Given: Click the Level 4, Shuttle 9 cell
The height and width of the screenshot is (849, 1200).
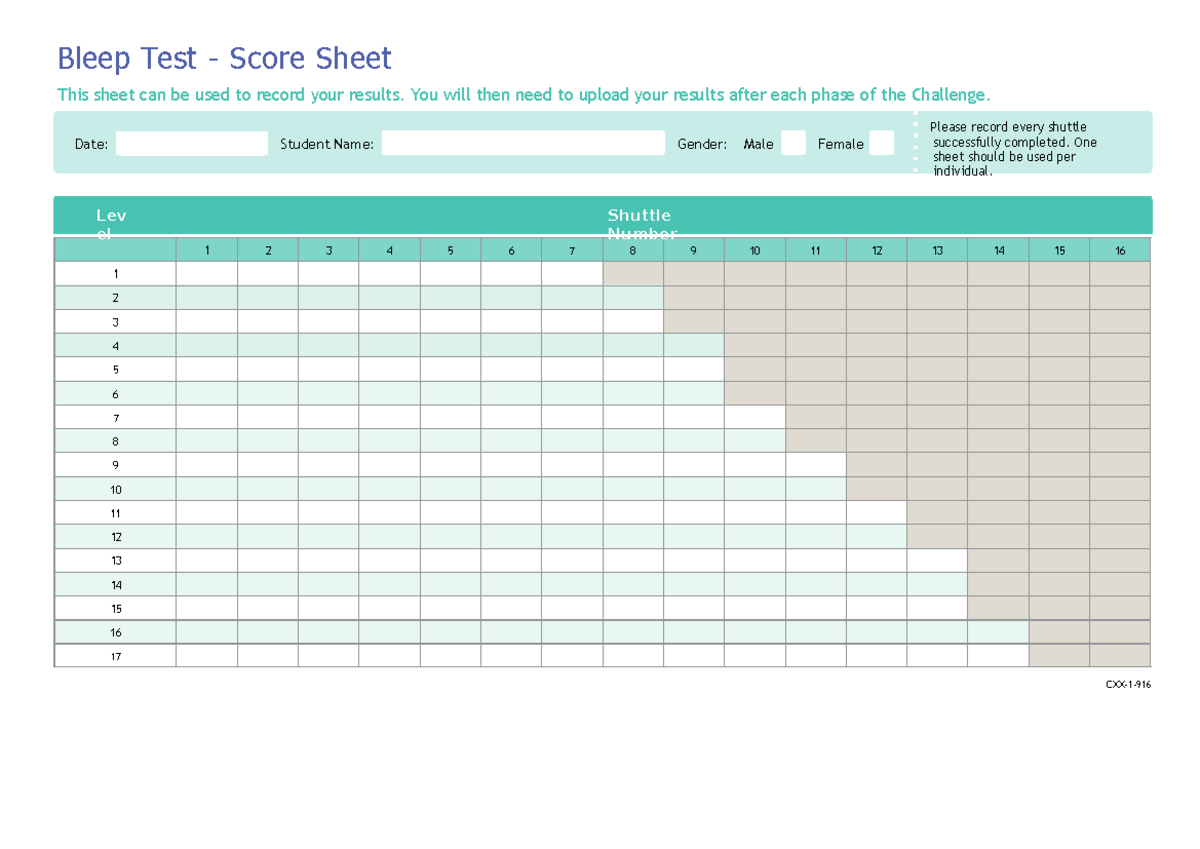Looking at the screenshot, I should tap(694, 346).
